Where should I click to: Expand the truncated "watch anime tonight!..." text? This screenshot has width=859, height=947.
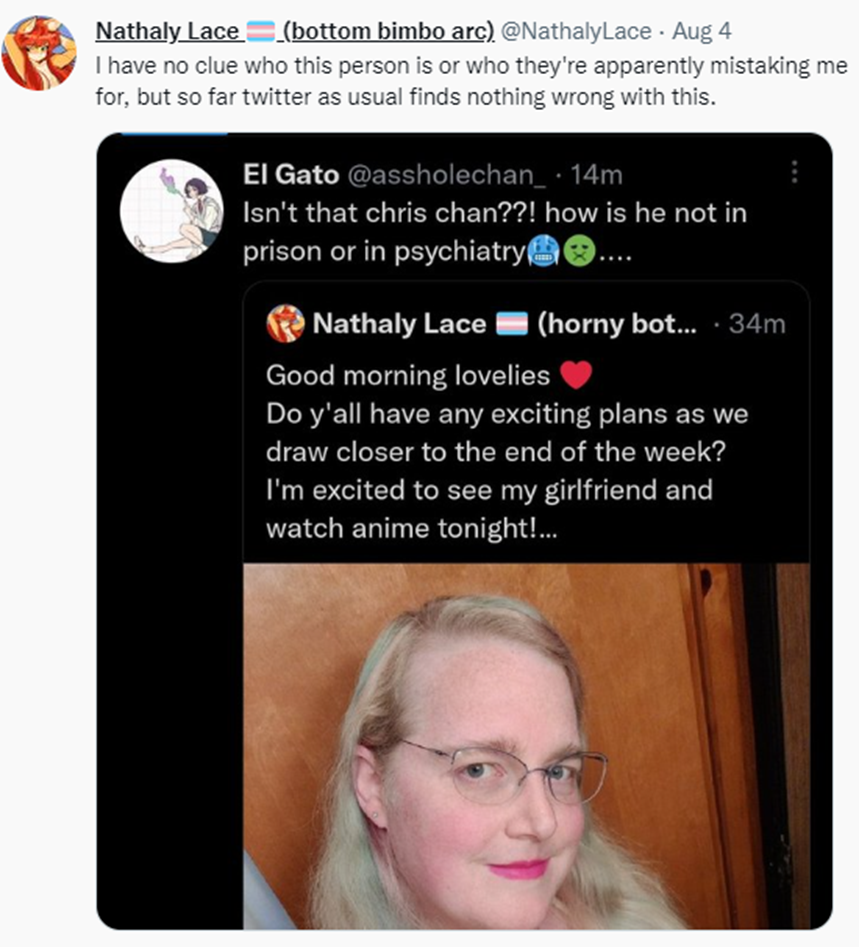click(411, 528)
